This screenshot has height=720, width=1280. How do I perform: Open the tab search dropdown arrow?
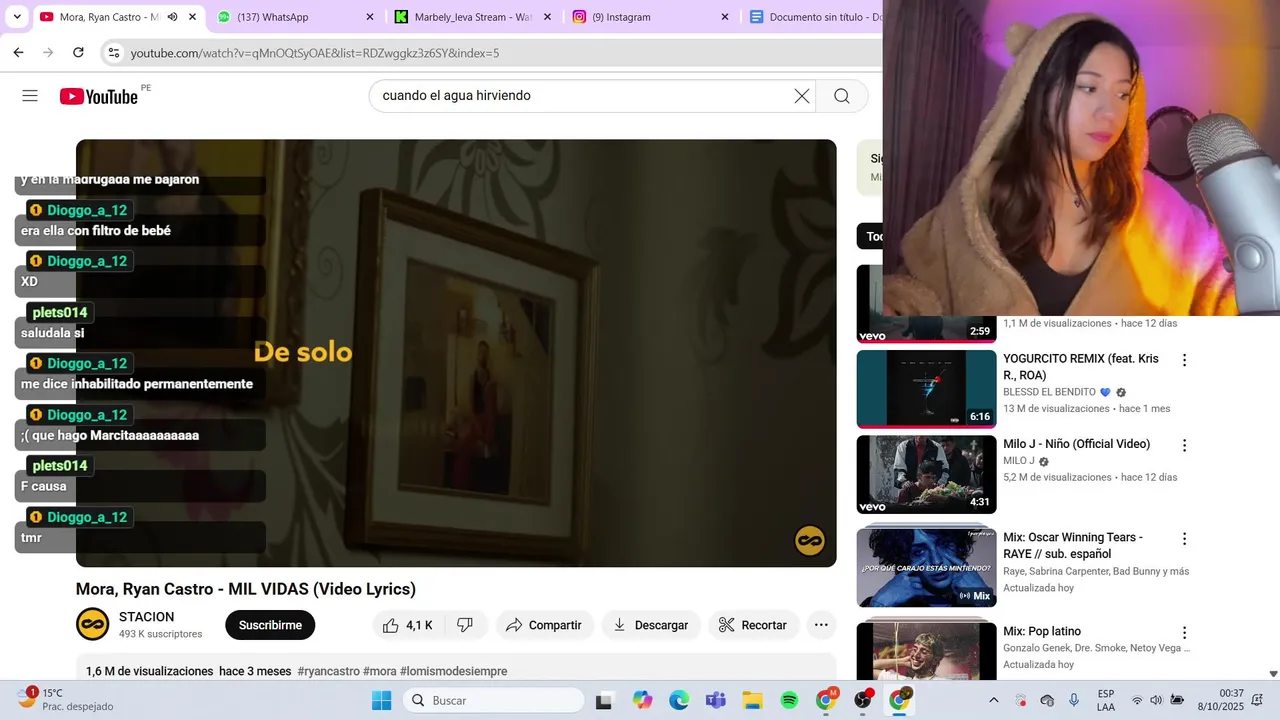coord(17,17)
